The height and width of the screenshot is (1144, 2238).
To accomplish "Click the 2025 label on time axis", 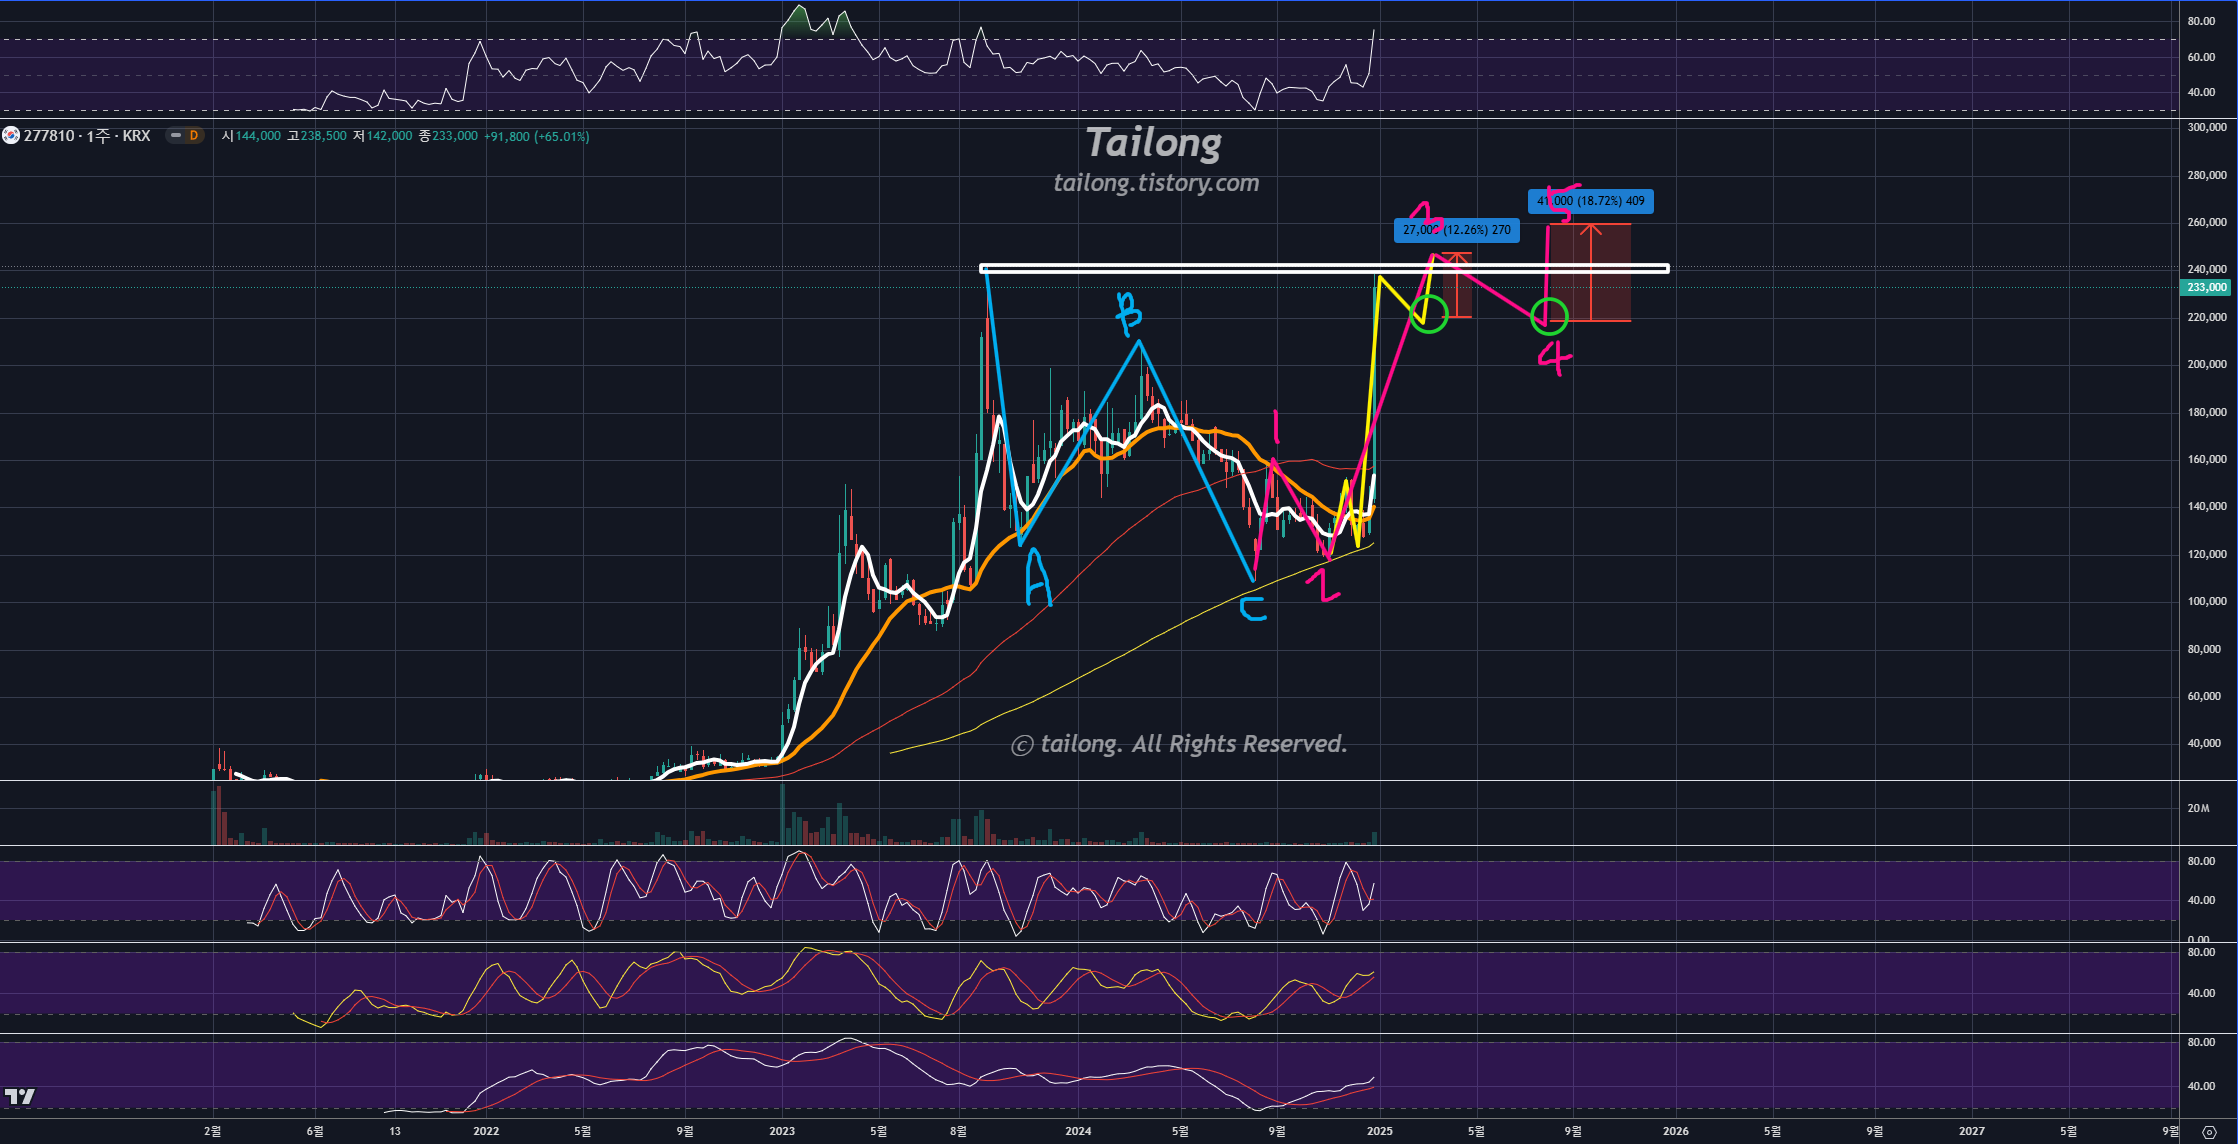I will tap(1379, 1131).
